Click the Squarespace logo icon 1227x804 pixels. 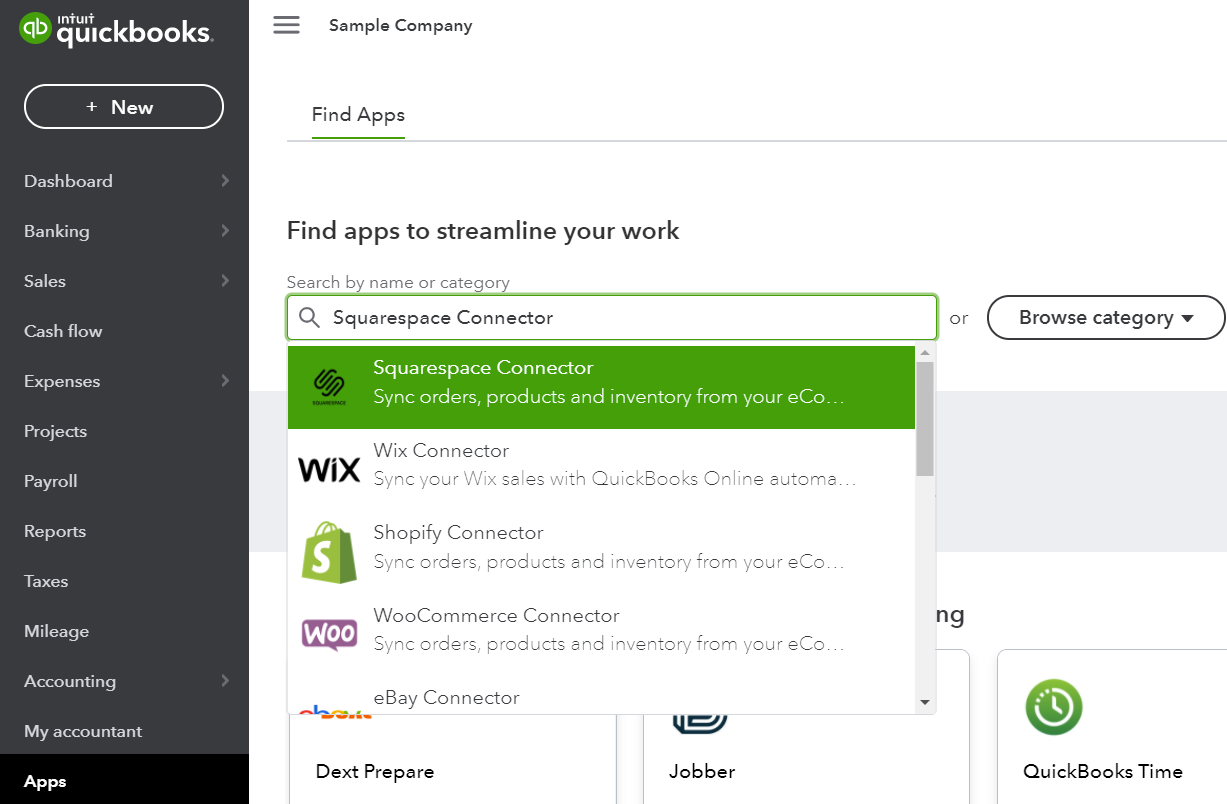(x=329, y=387)
